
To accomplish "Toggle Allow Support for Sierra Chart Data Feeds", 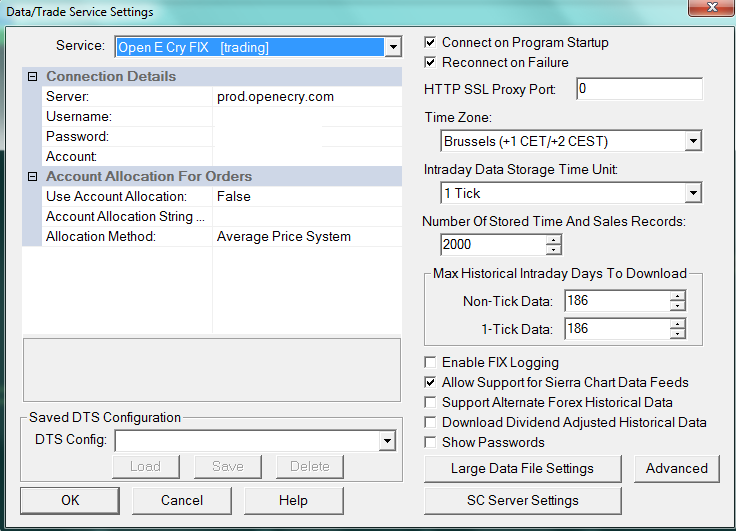I will pos(429,382).
